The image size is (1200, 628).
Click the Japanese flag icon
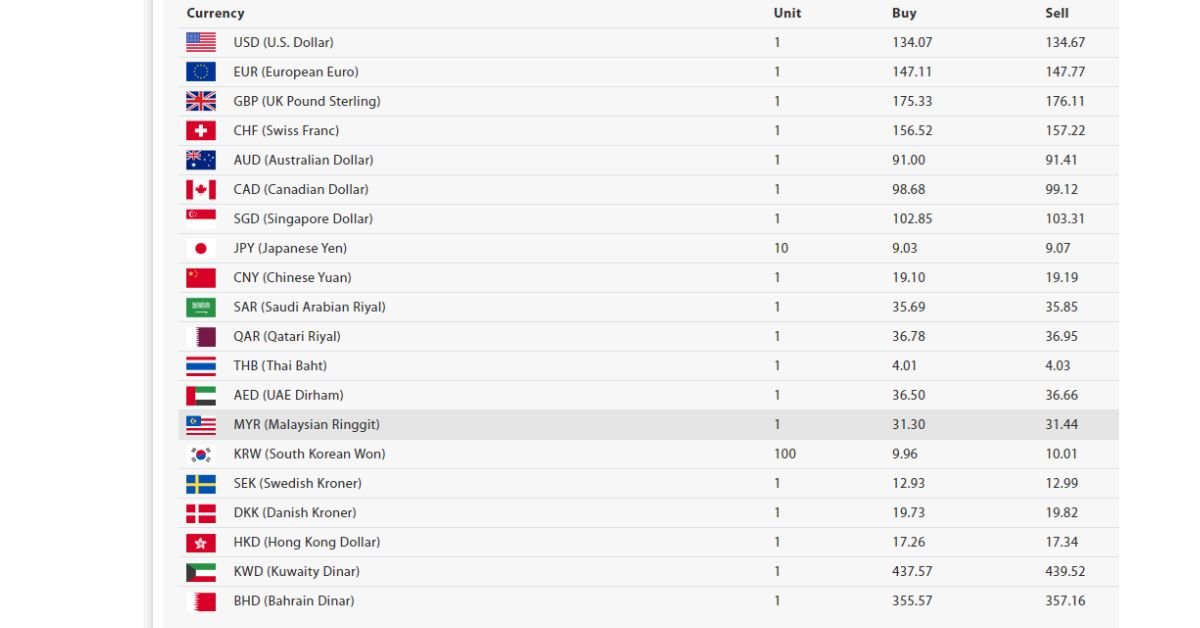tap(200, 248)
